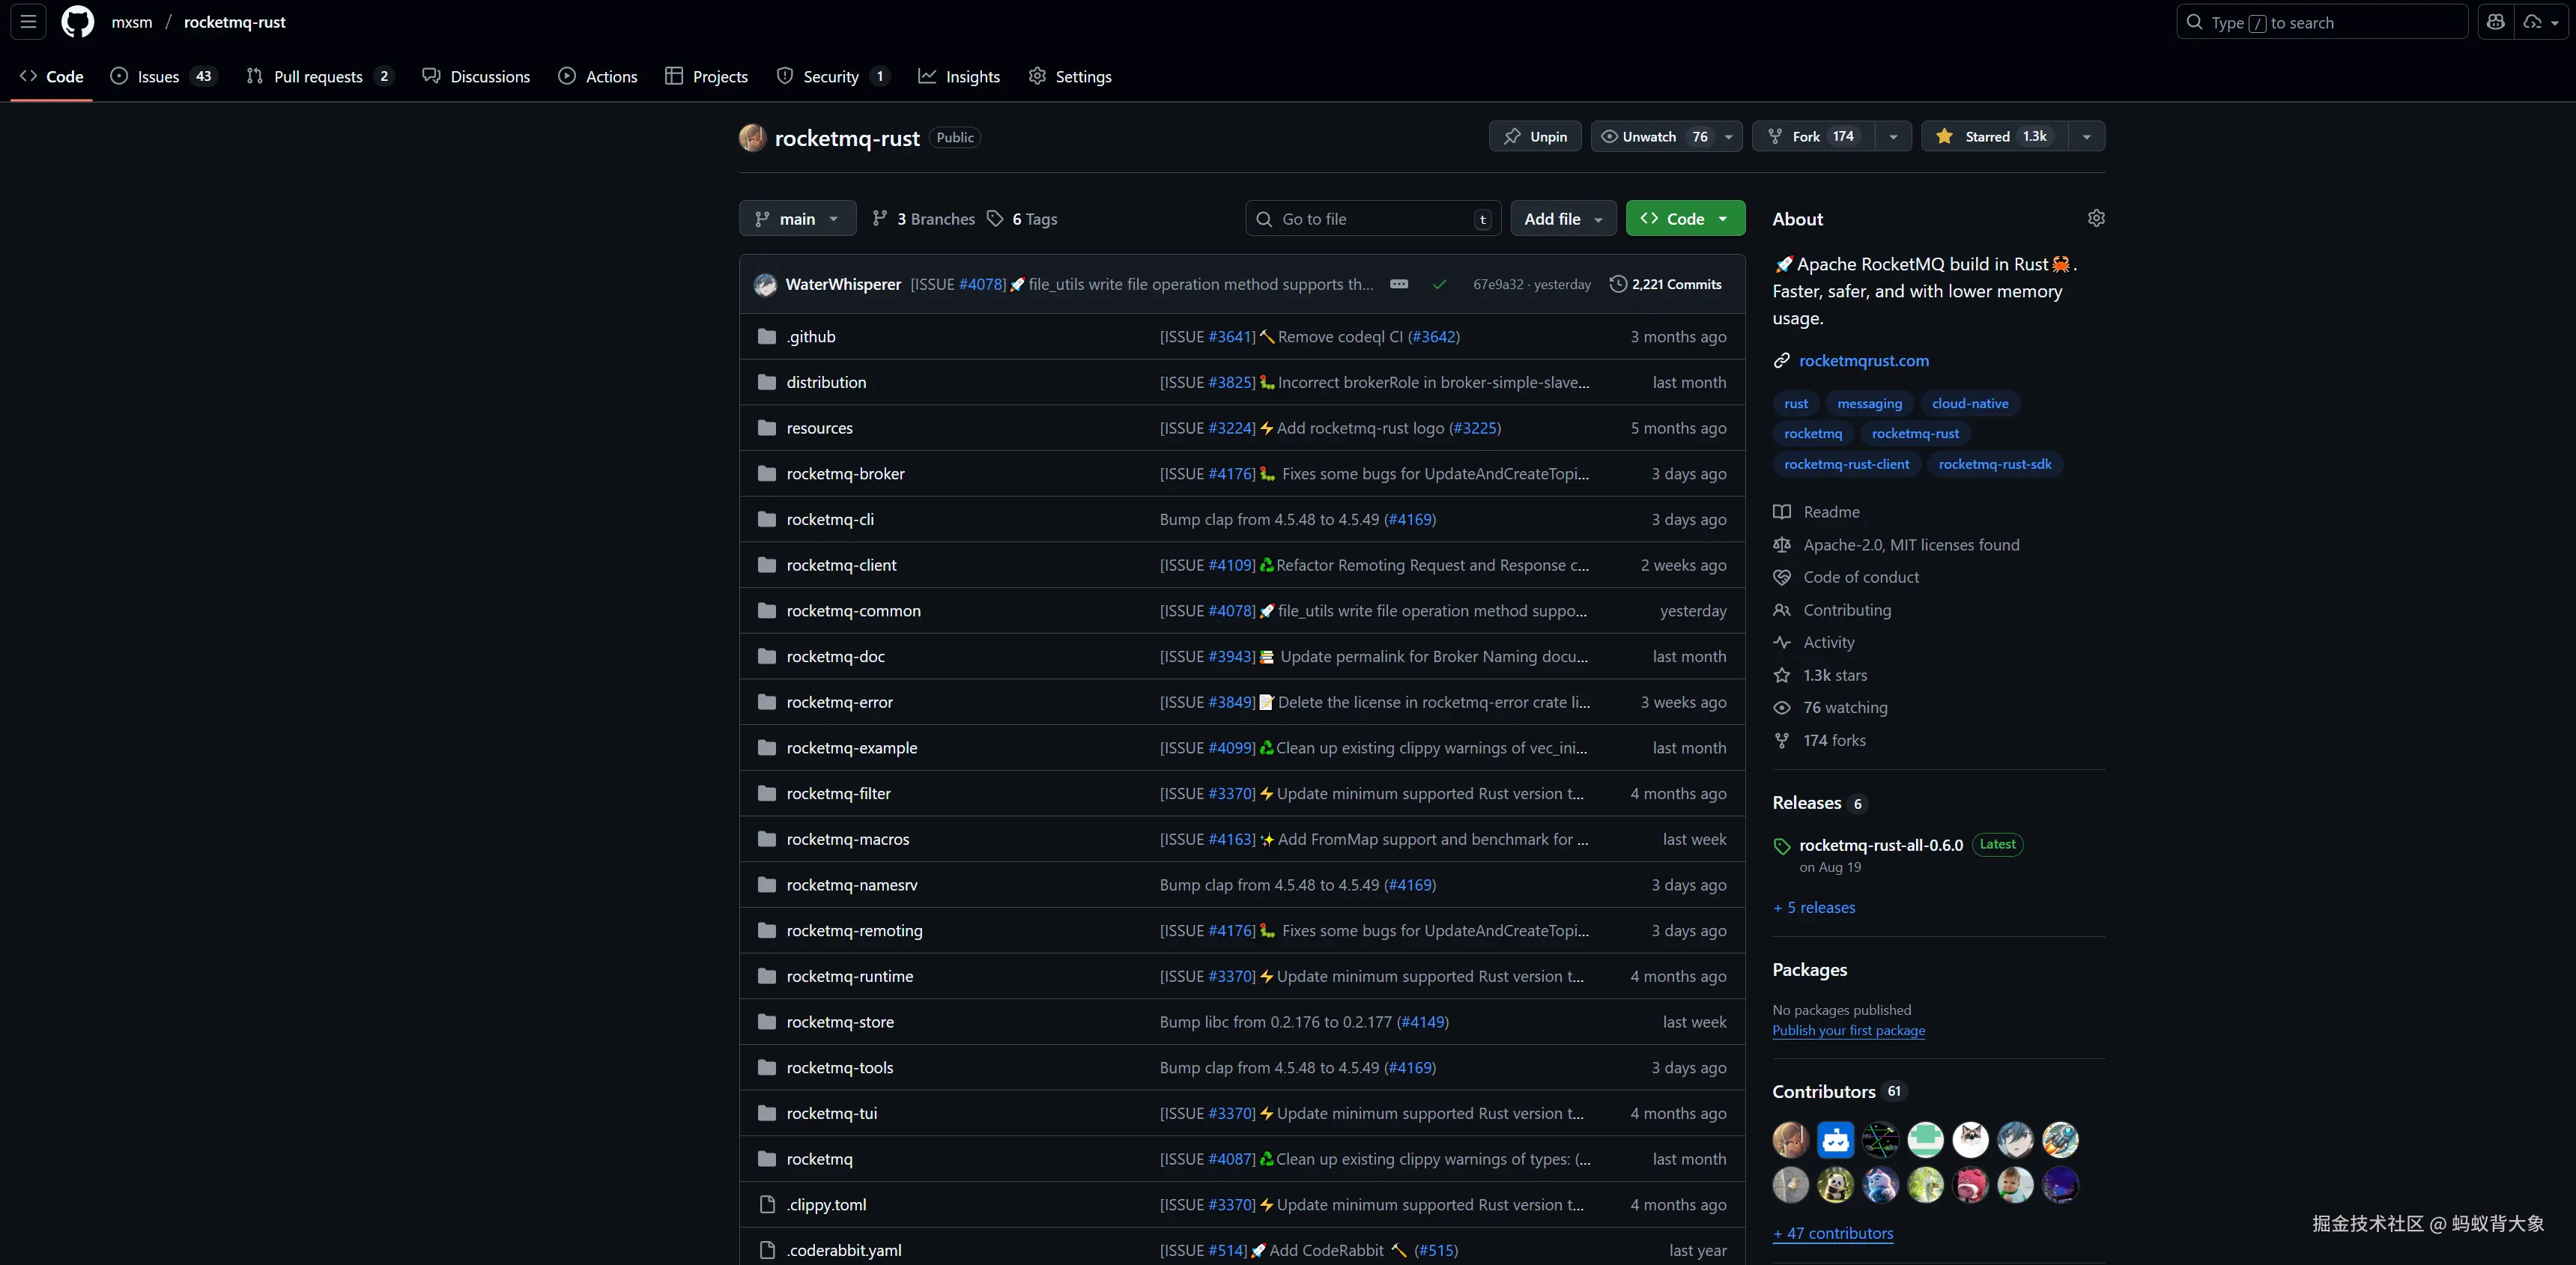Image resolution: width=2576 pixels, height=1265 pixels.
Task: Expand the green Code dropdown
Action: click(1685, 218)
